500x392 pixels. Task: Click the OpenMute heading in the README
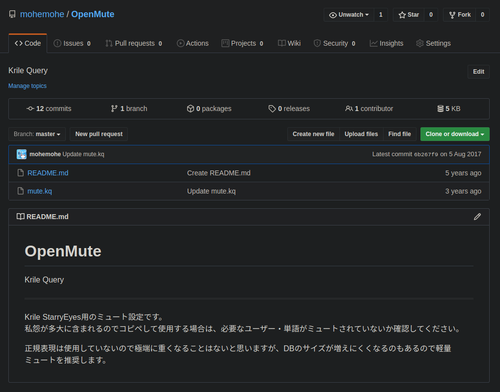coord(63,251)
